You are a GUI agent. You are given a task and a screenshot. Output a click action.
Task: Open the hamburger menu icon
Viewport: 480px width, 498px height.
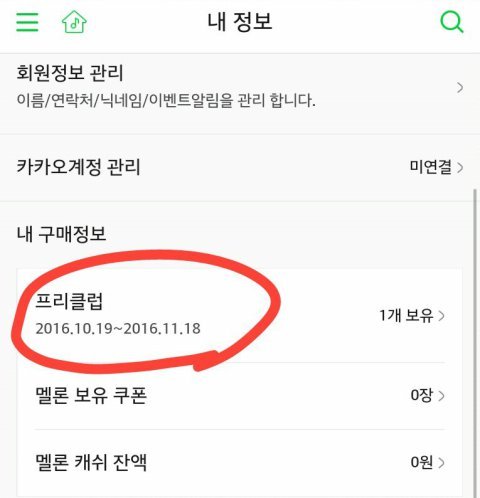pos(27,22)
